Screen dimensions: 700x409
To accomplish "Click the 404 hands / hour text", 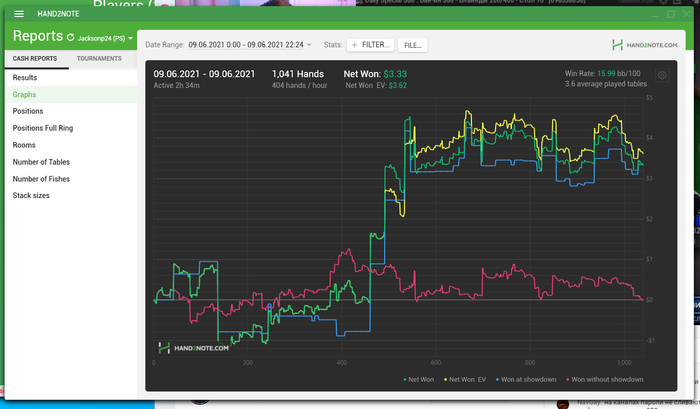I will [x=299, y=86].
